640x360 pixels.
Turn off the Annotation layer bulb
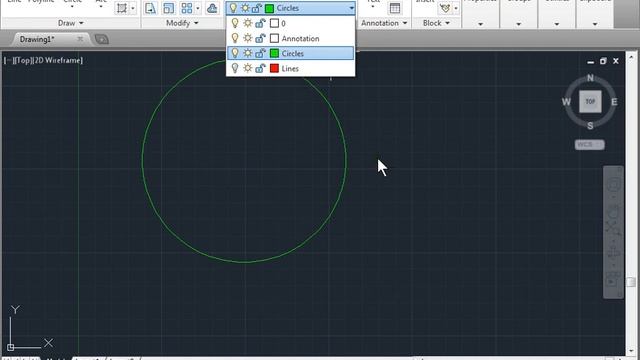(x=235, y=38)
